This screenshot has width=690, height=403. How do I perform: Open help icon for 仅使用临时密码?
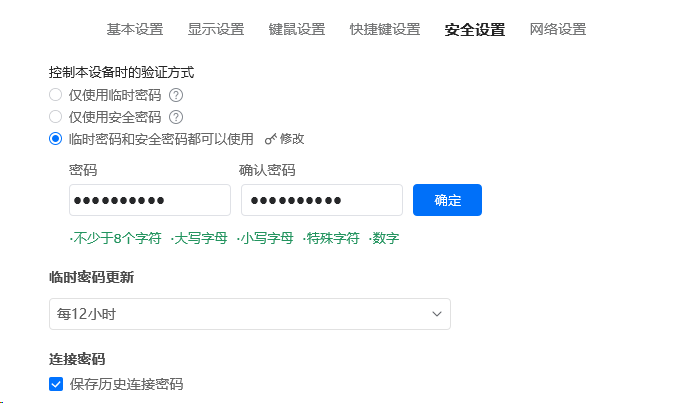[176, 95]
